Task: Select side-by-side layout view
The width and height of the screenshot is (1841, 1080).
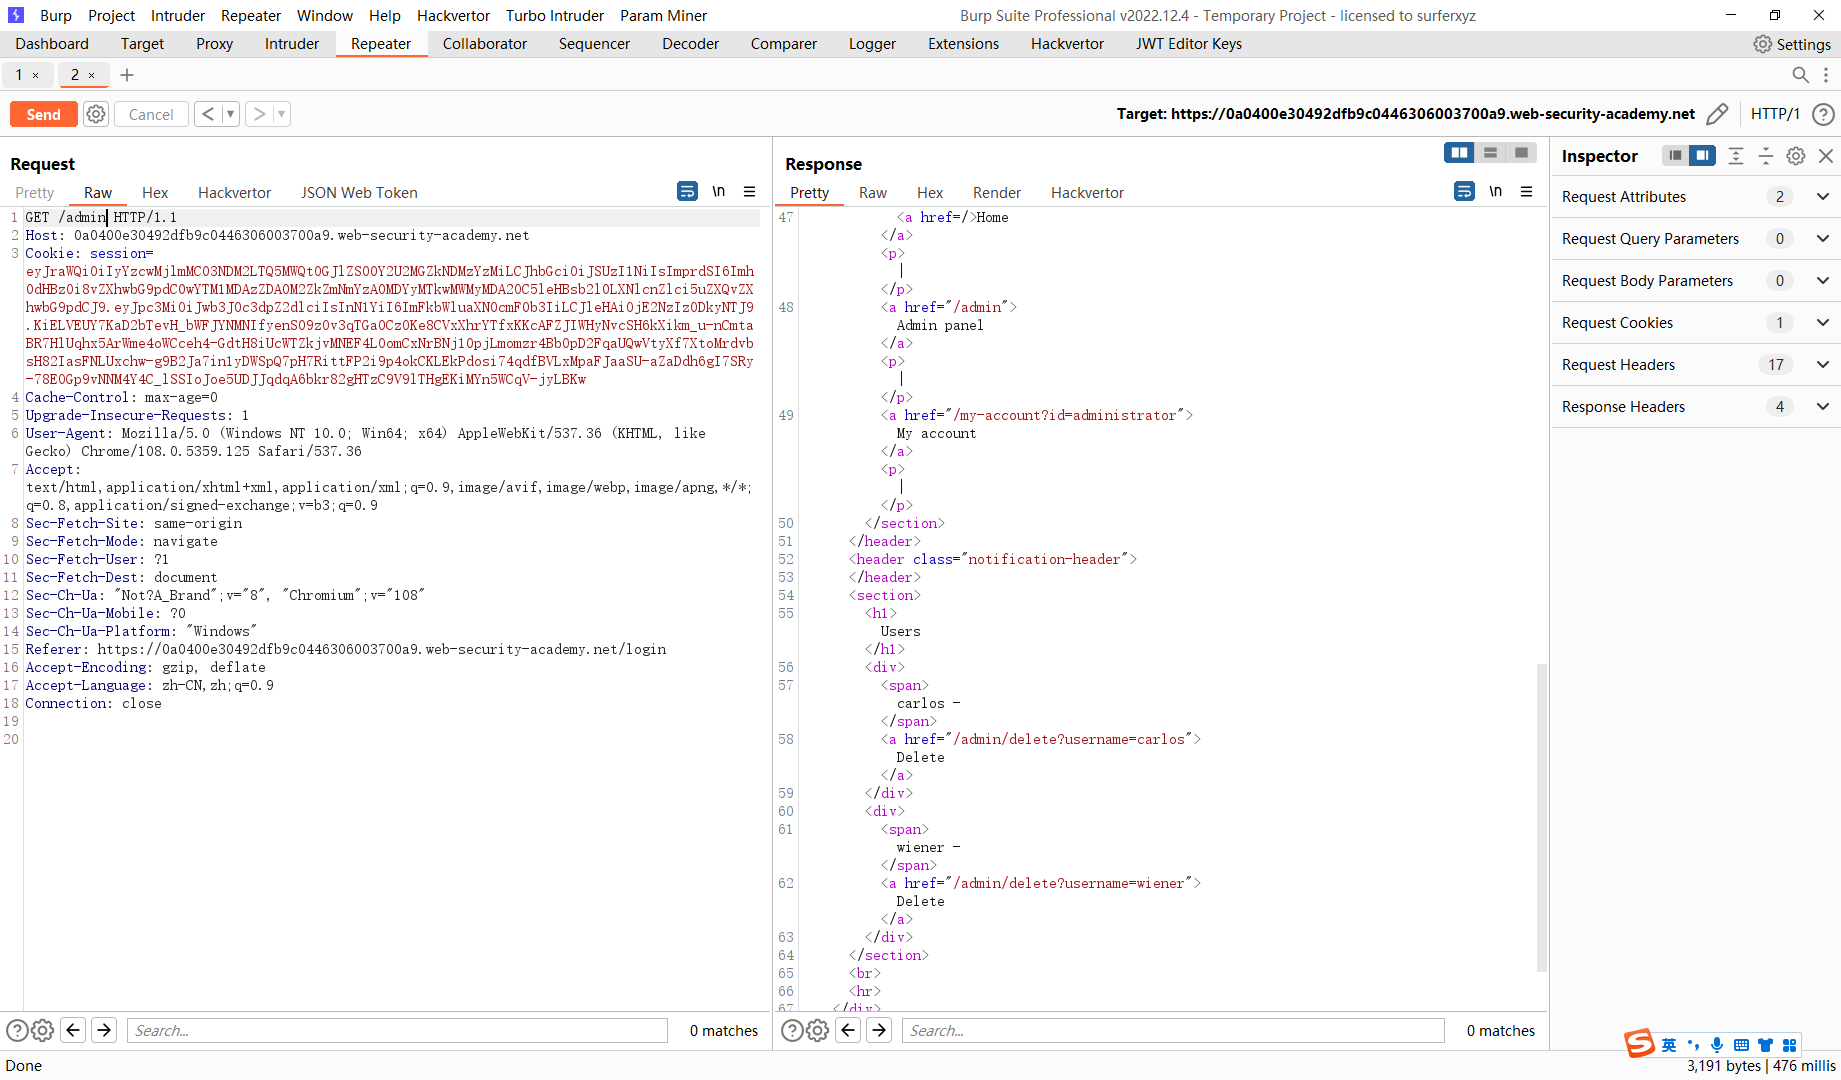Action: pos(1459,152)
